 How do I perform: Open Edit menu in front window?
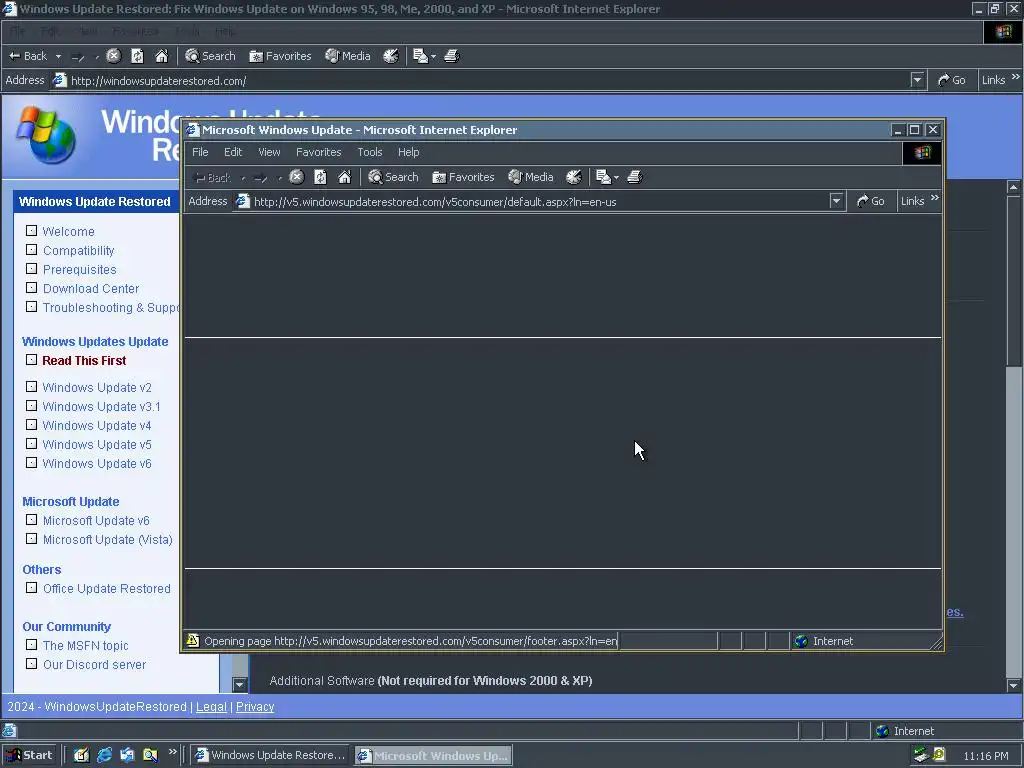point(233,152)
